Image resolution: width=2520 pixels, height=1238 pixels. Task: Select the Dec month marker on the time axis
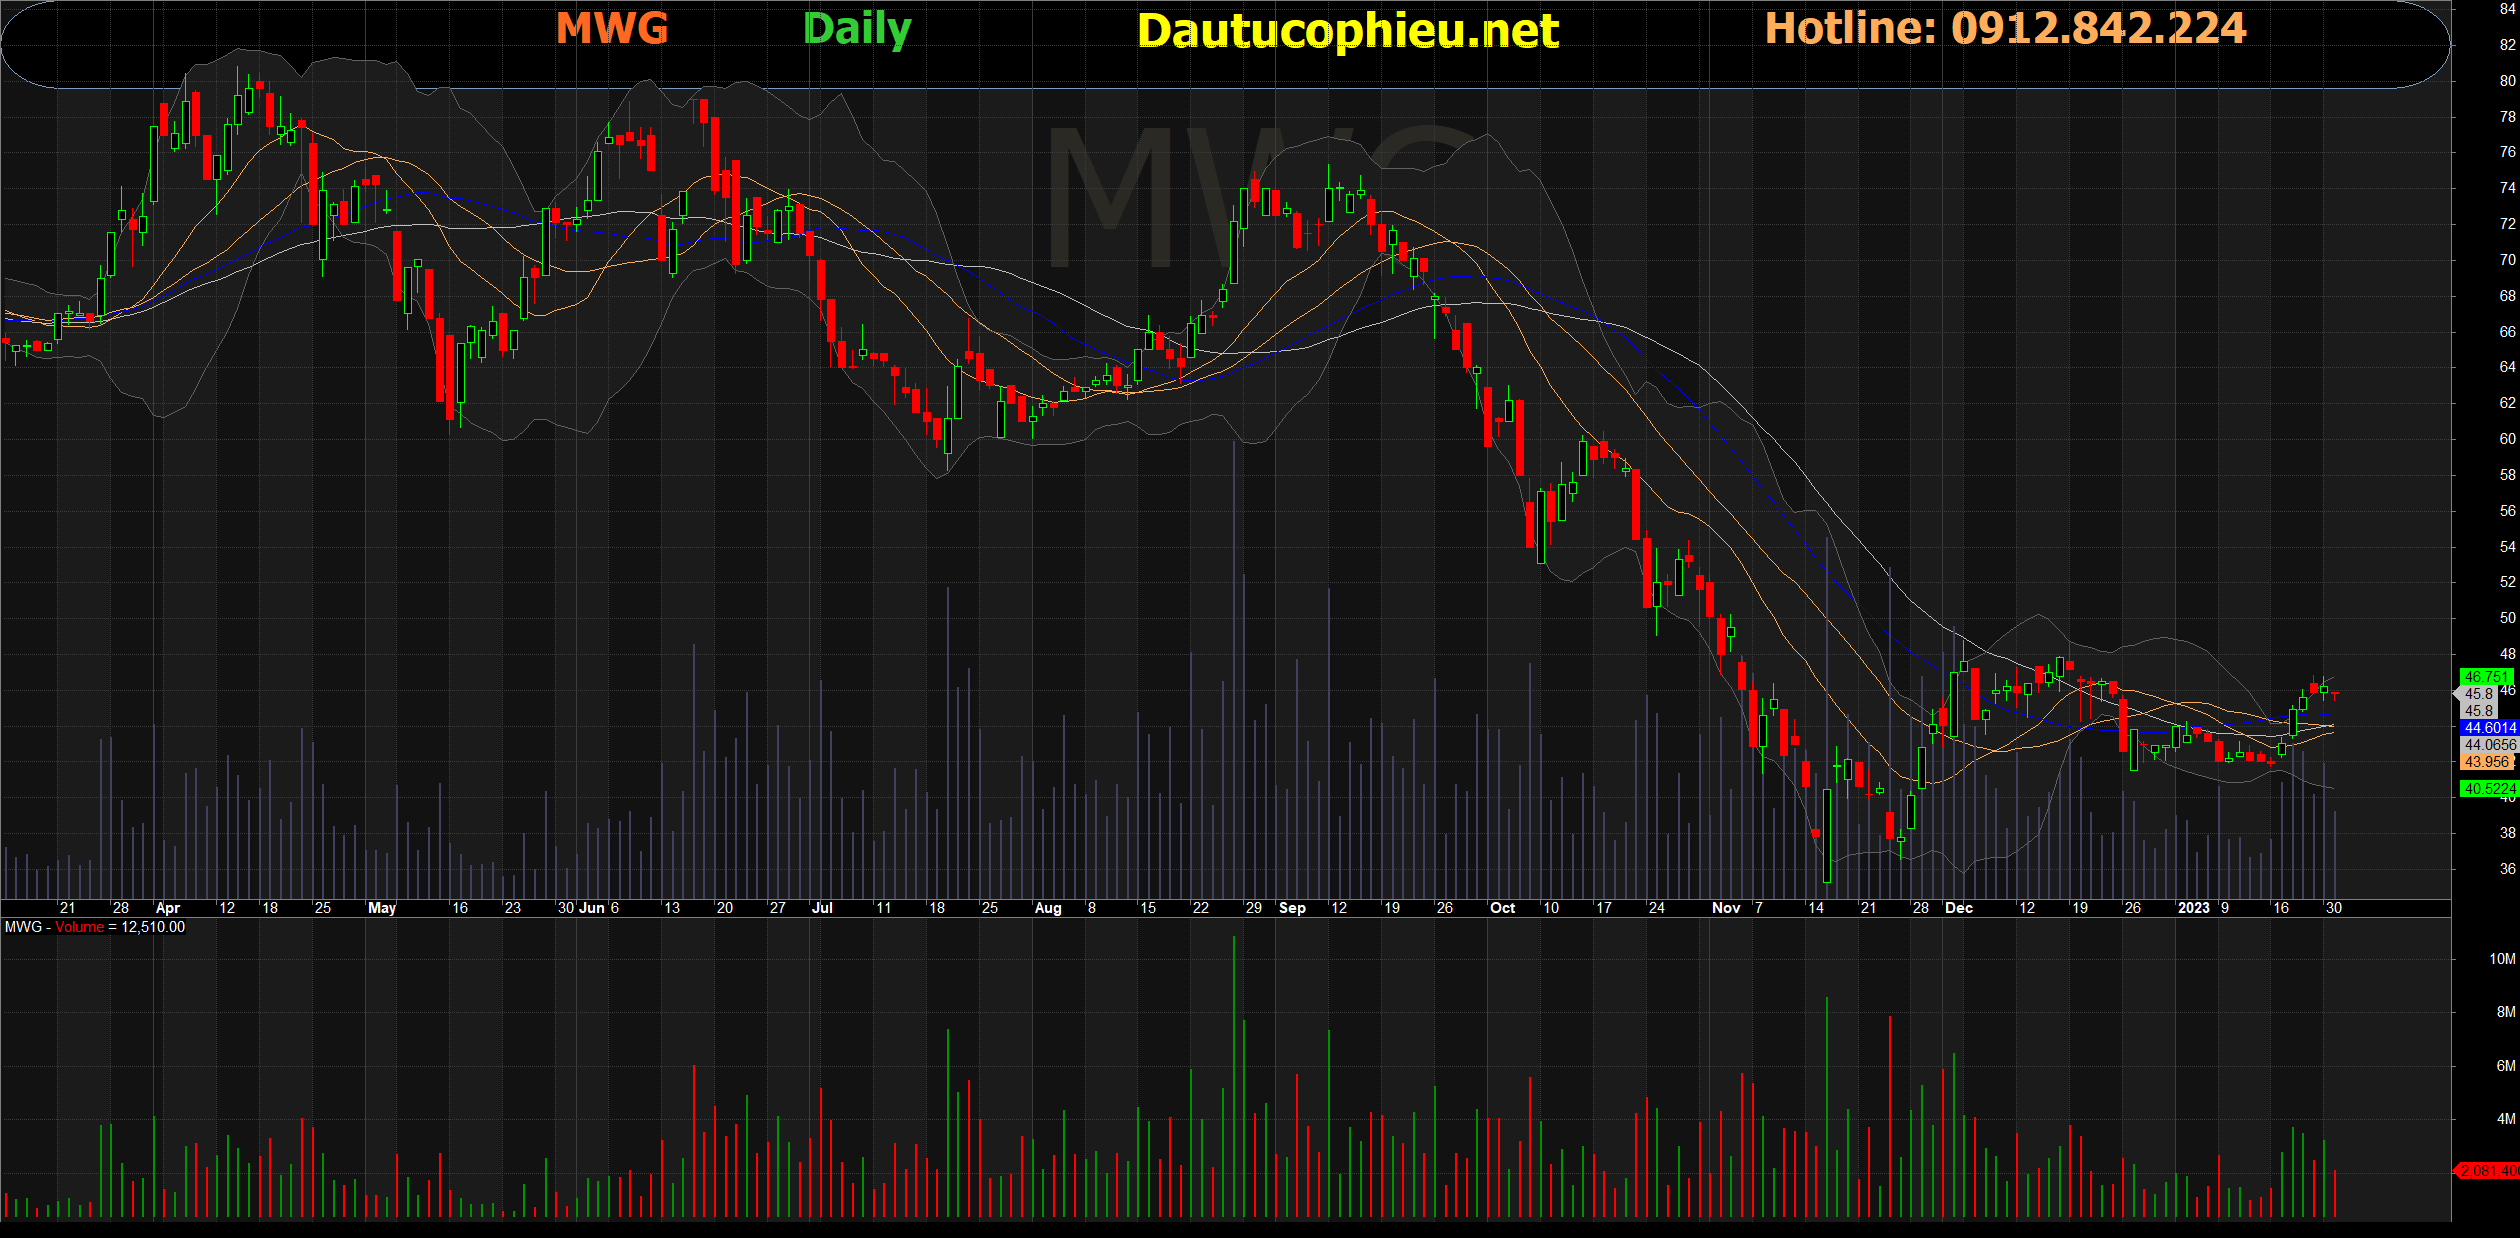pos(1958,908)
